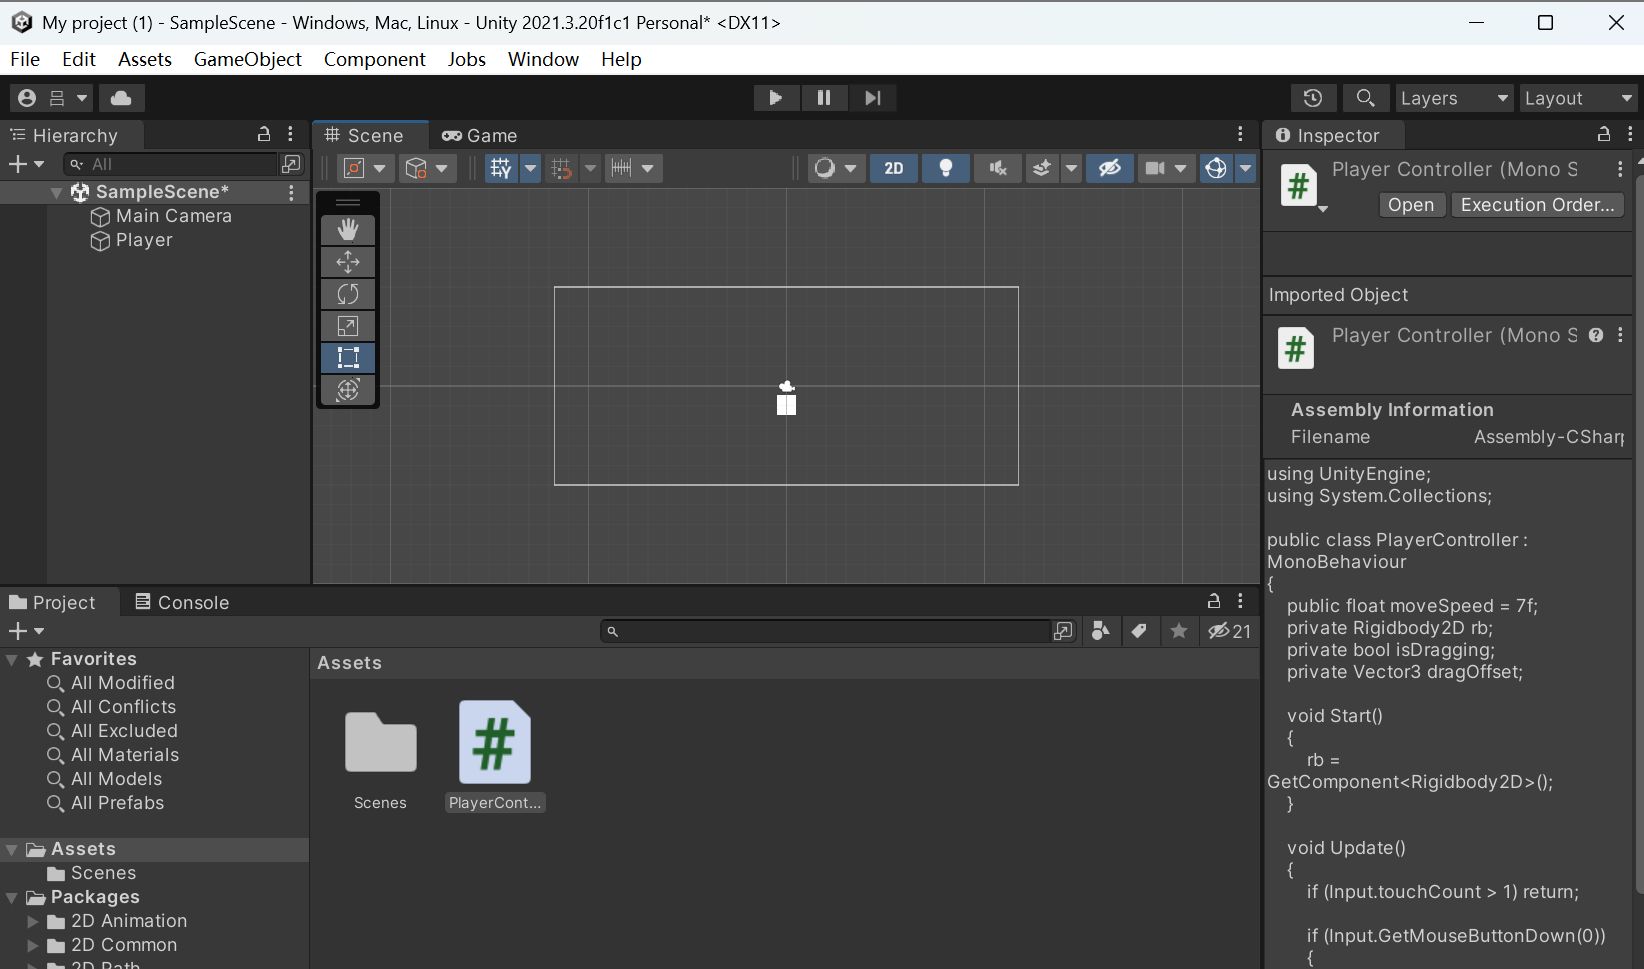Select the Rect tool

point(348,358)
